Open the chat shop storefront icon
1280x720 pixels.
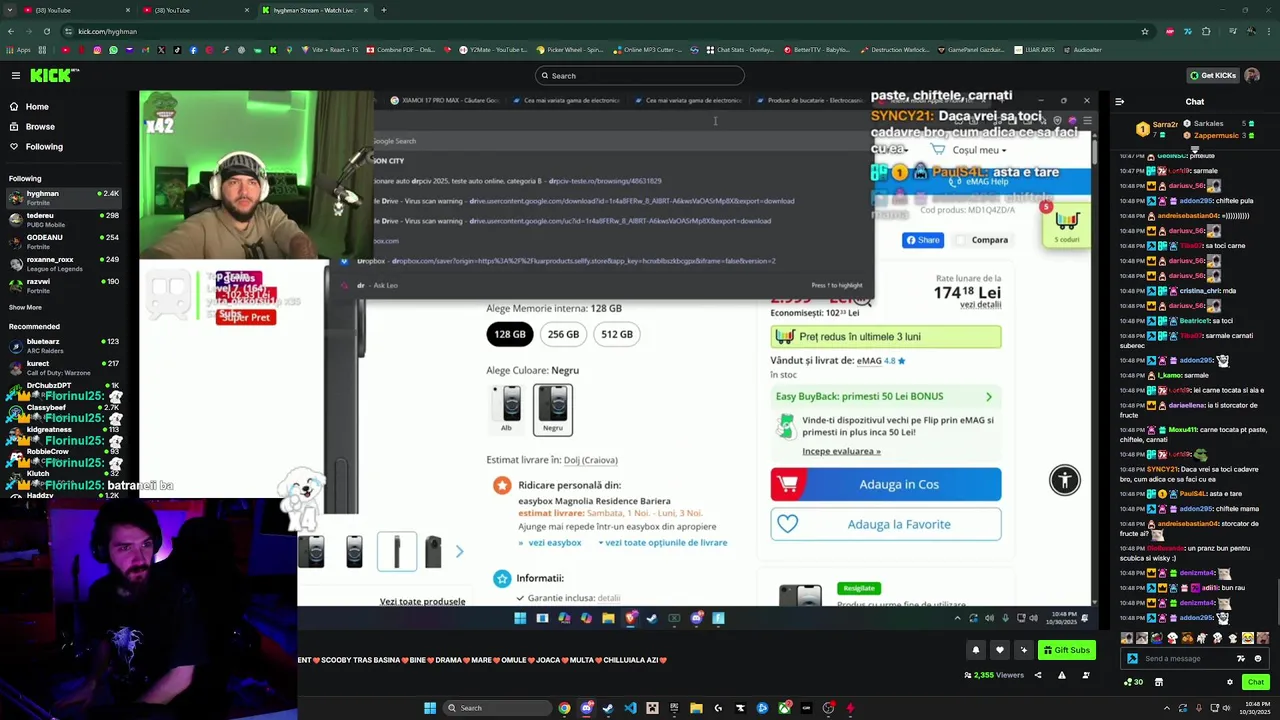pyautogui.click(x=1158, y=682)
